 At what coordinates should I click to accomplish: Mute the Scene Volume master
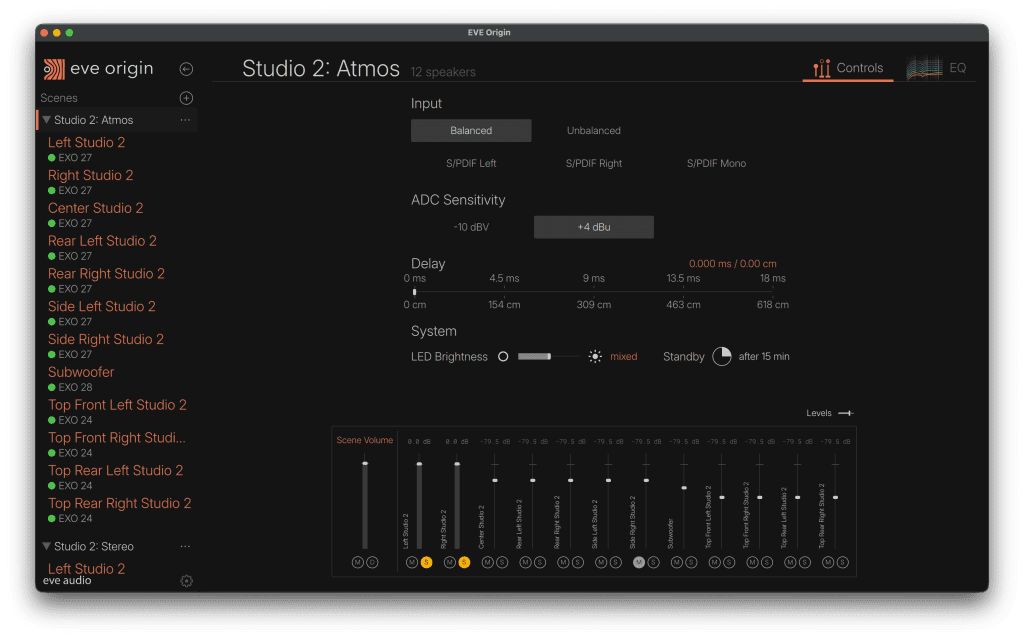[x=357, y=562]
